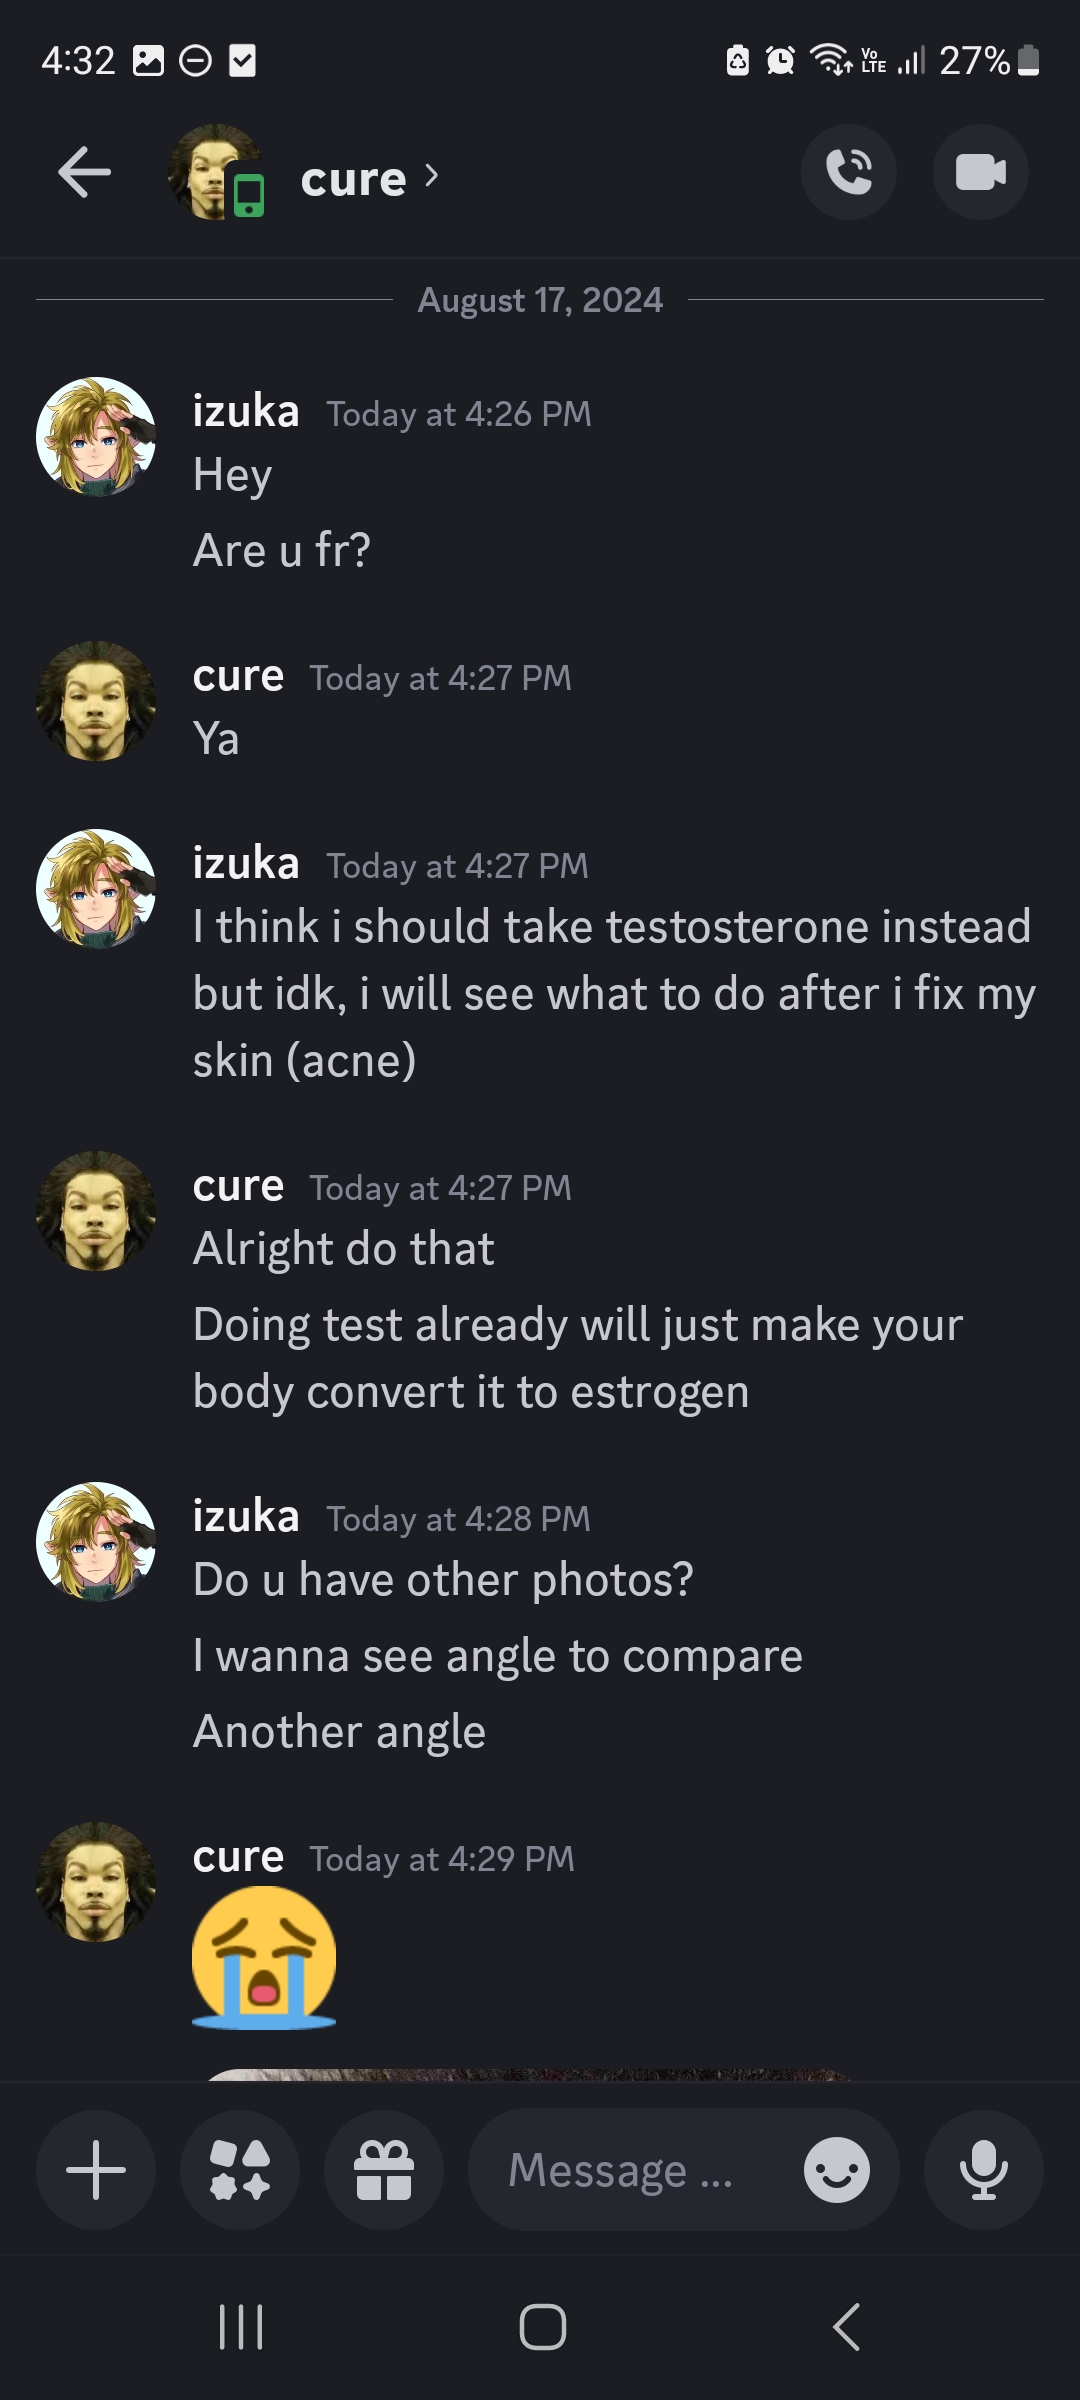Image resolution: width=1080 pixels, height=2400 pixels.
Task: Open the attachment plus menu
Action: (95, 2168)
